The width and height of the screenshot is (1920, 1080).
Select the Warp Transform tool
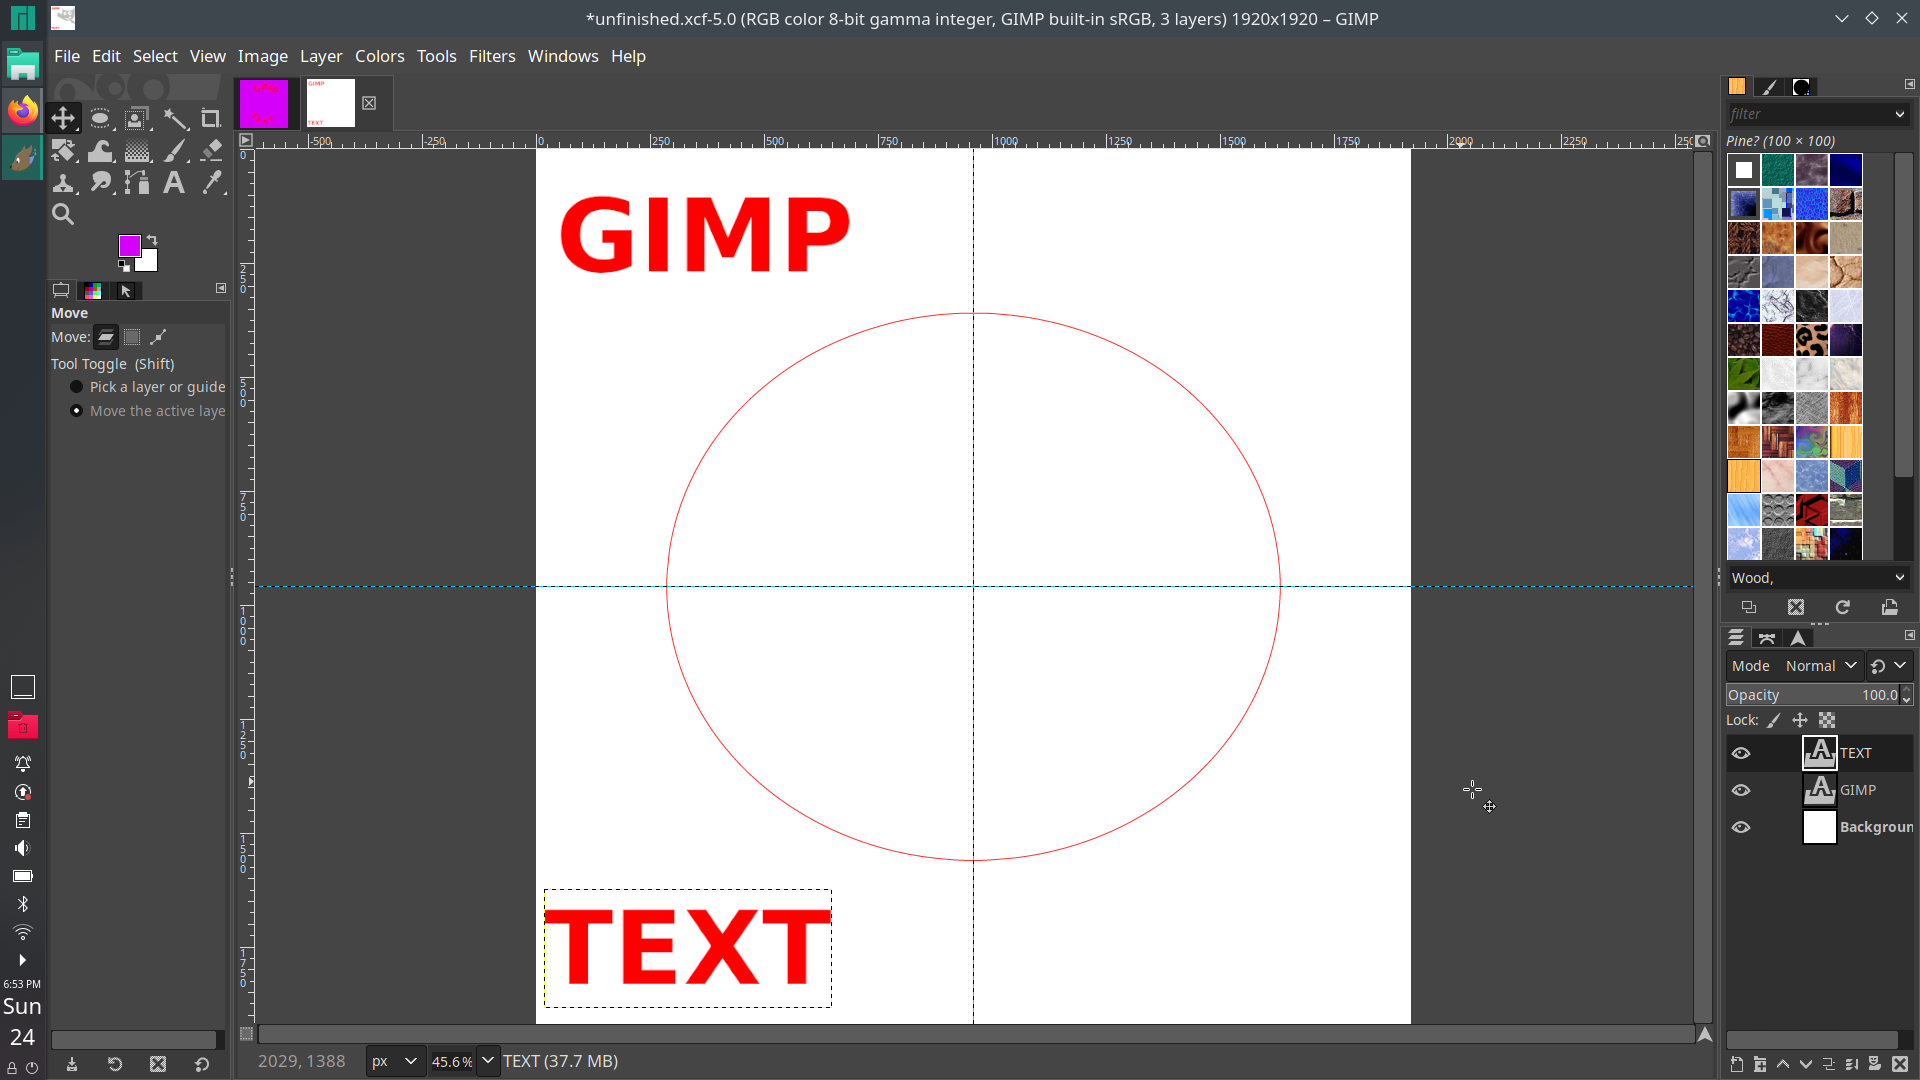point(100,151)
